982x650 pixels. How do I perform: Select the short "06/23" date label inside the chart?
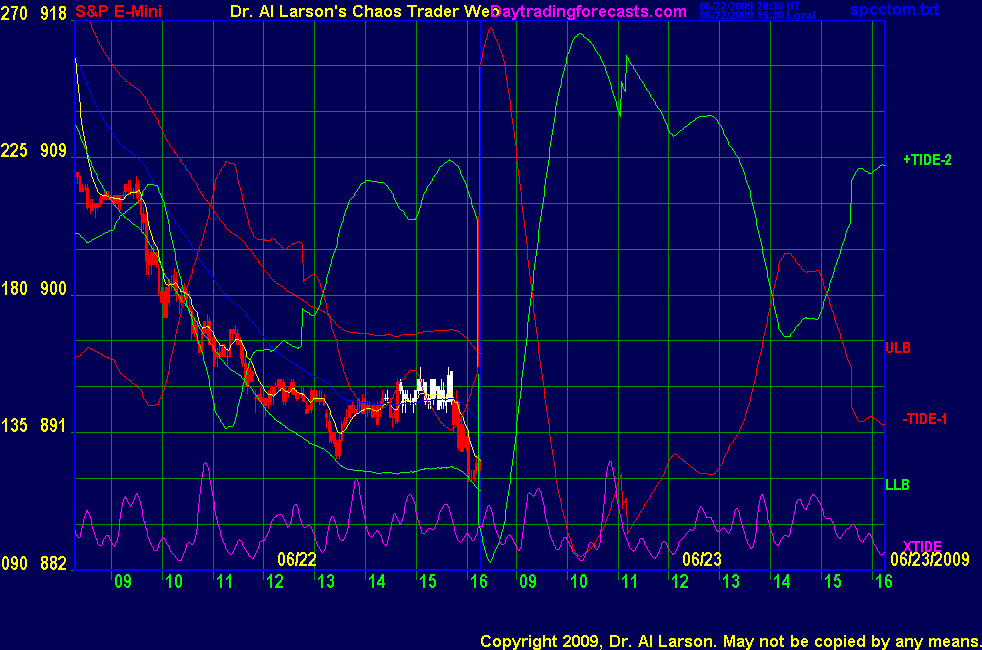[x=701, y=559]
